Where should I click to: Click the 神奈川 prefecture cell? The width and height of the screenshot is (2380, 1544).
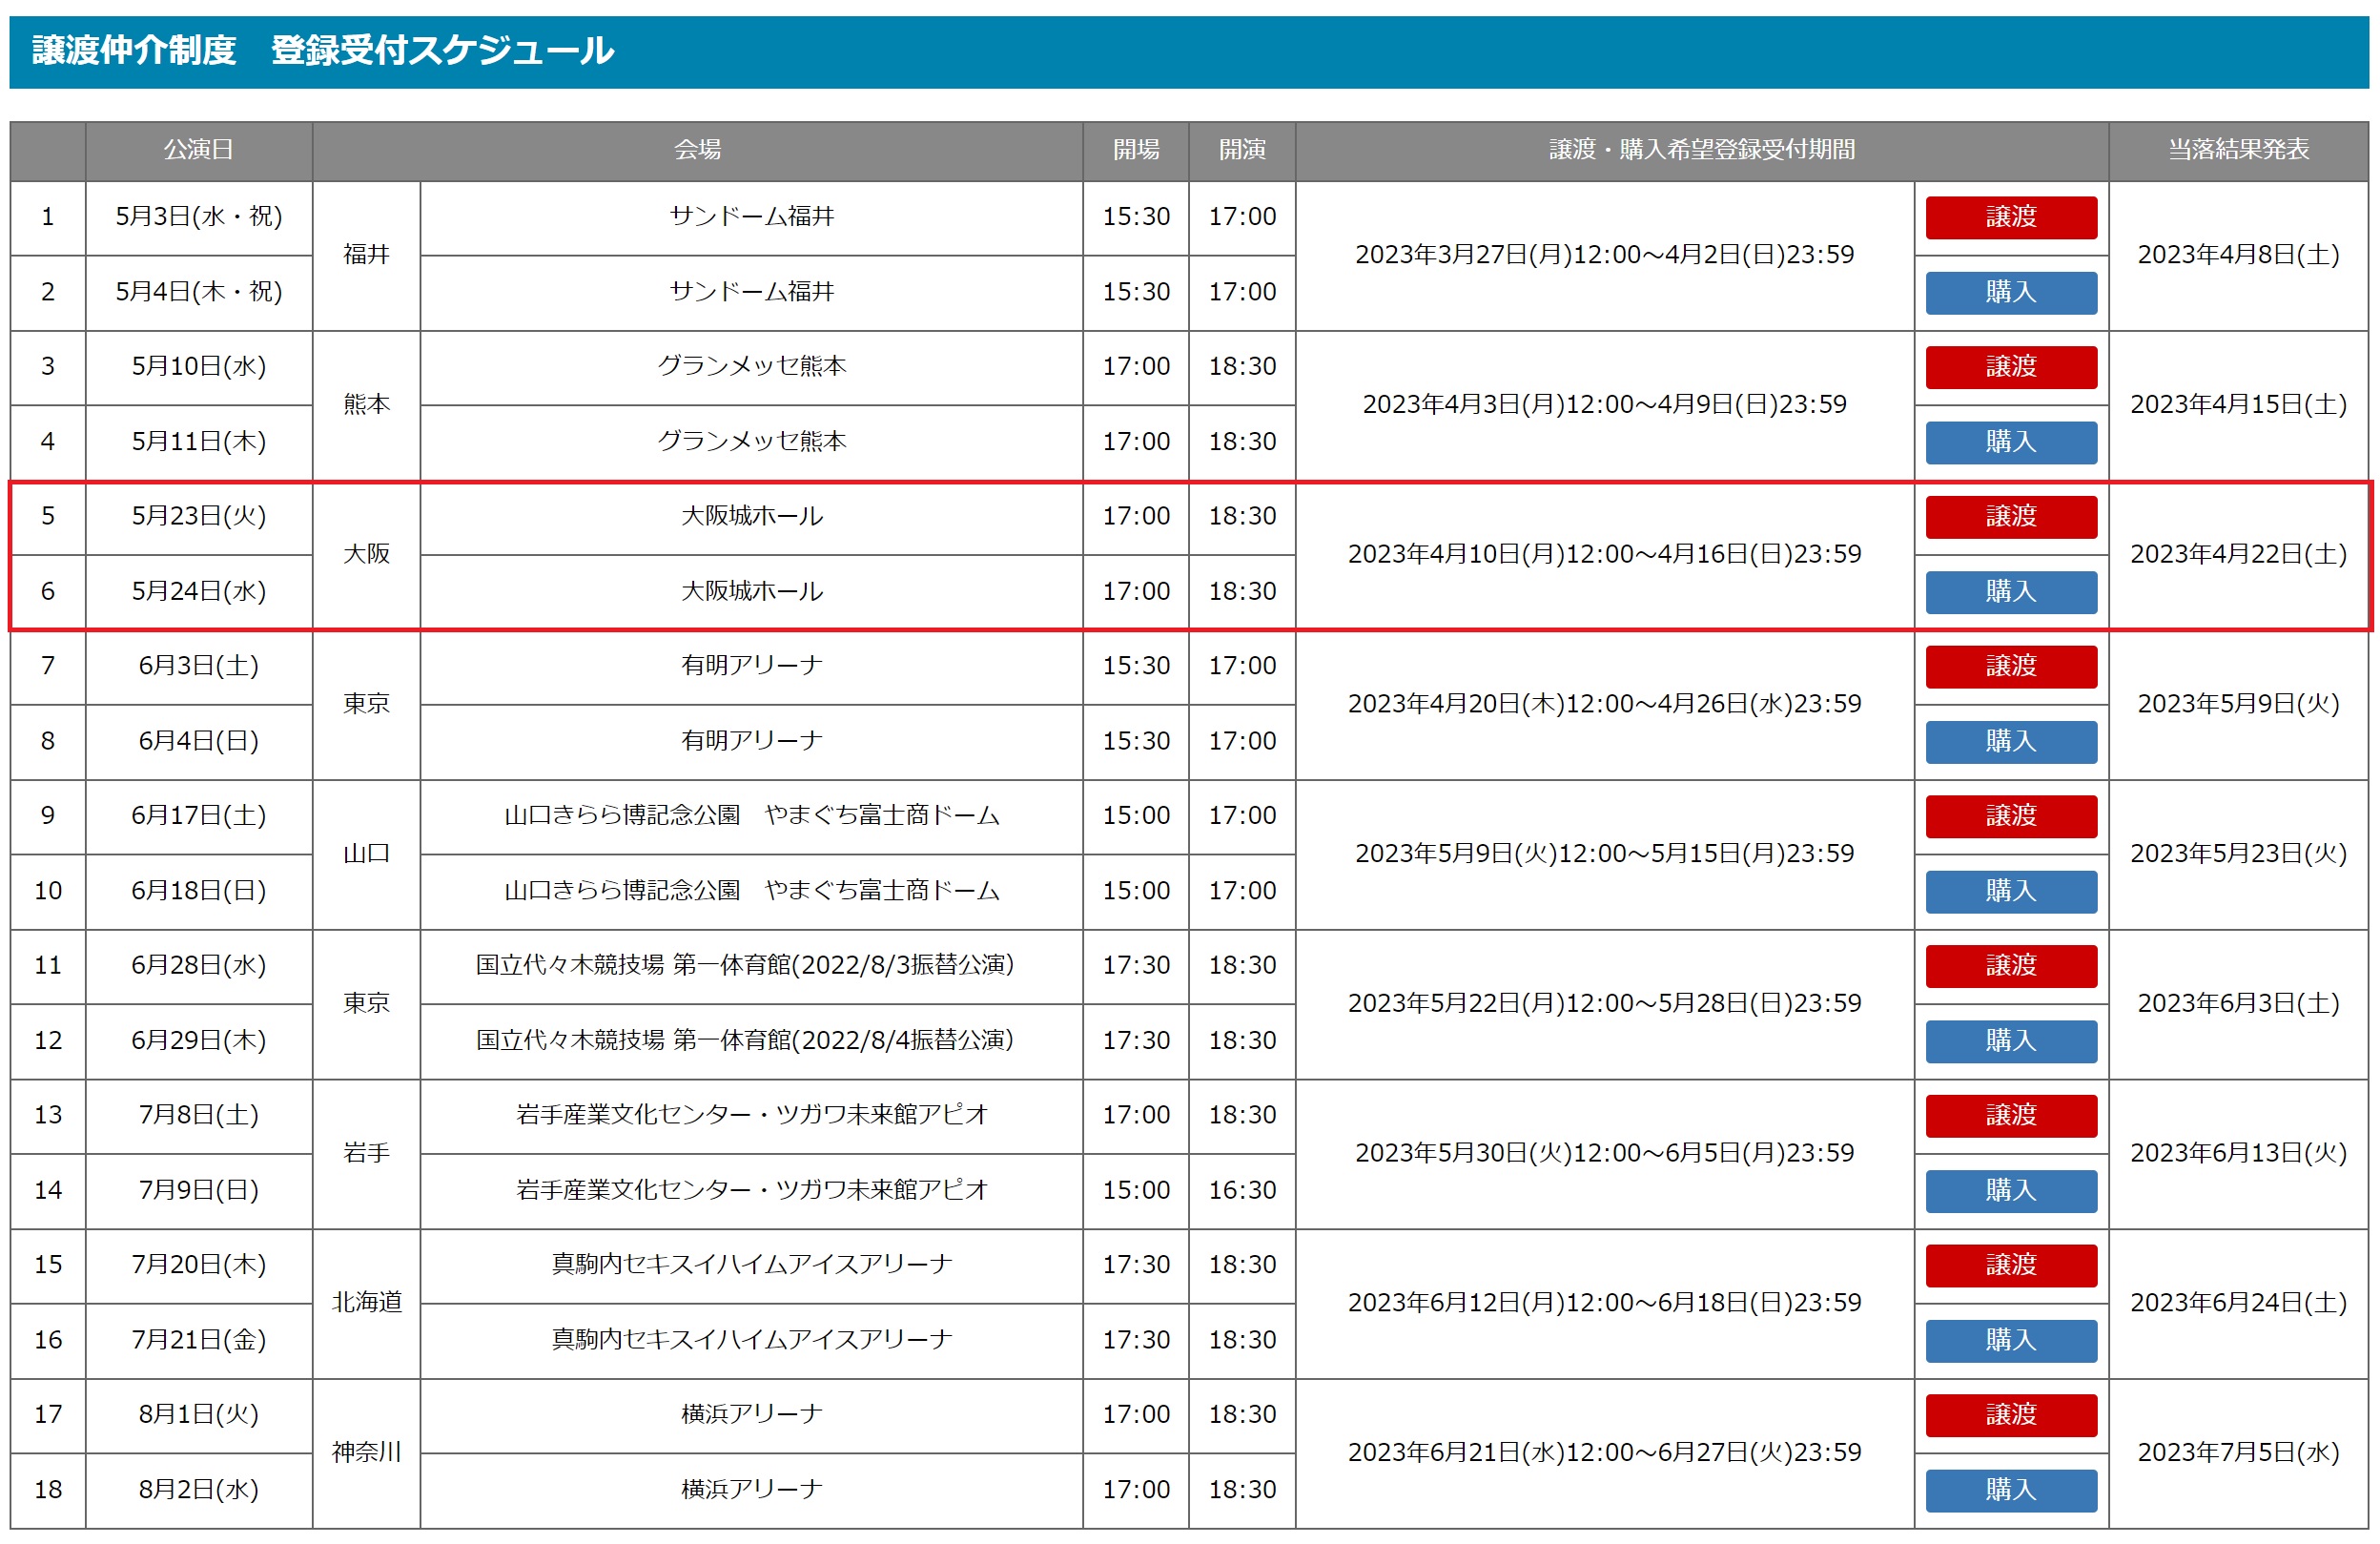[x=366, y=1453]
